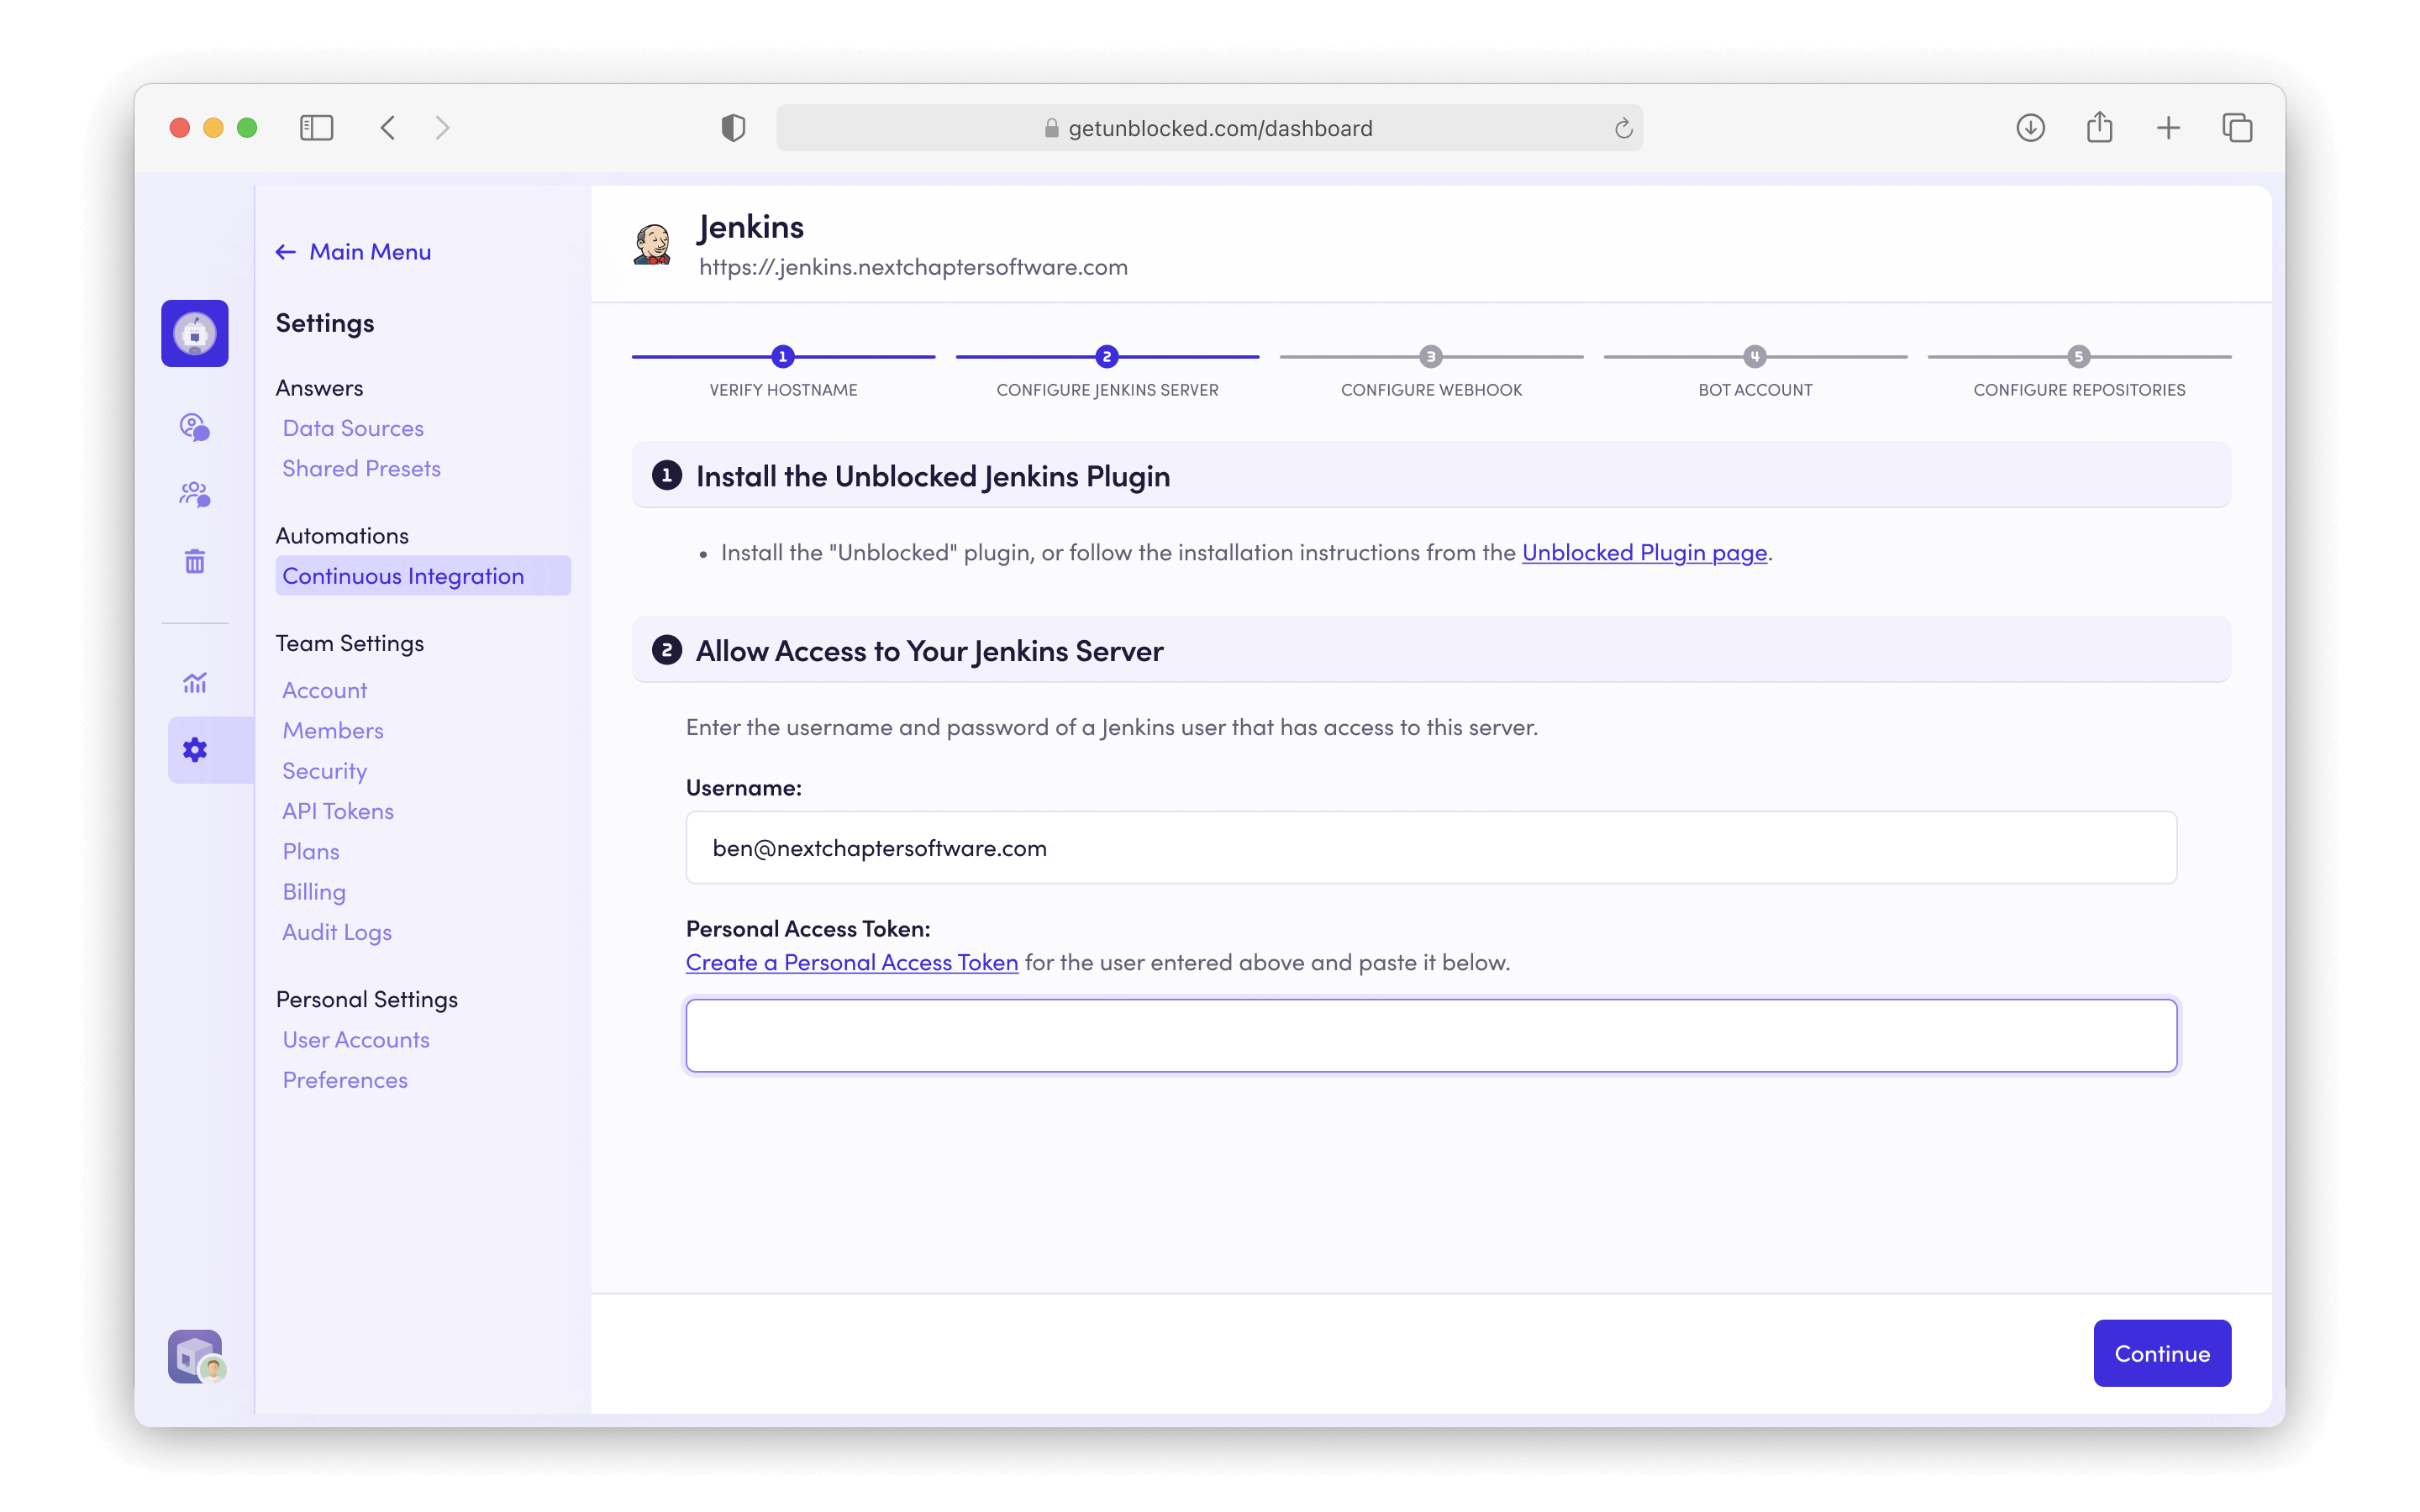Go to Verify Hostname step
Screen dimensions: 2420x1512
point(783,357)
